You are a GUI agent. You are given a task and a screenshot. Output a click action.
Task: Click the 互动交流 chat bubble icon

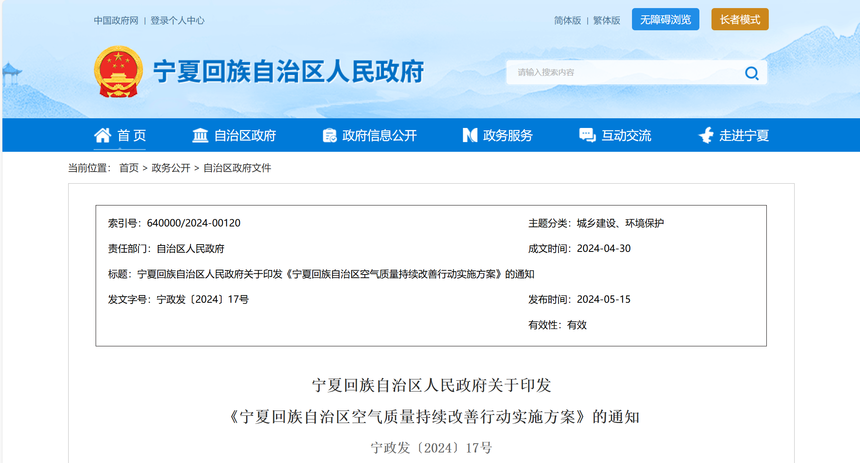[587, 136]
